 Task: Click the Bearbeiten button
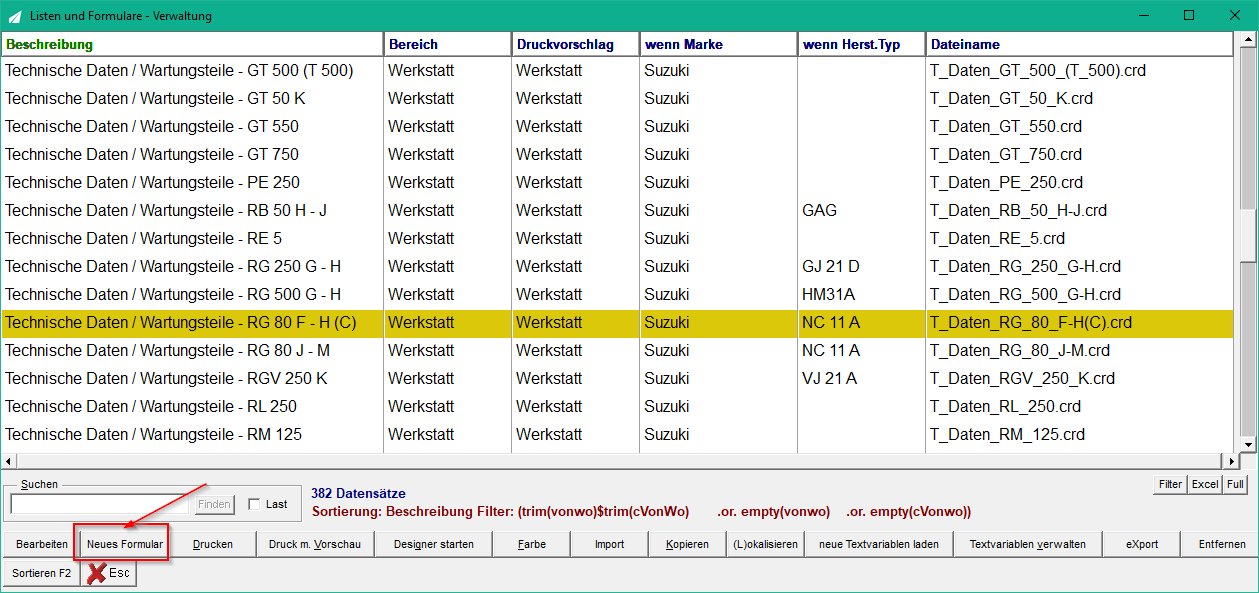[x=42, y=544]
